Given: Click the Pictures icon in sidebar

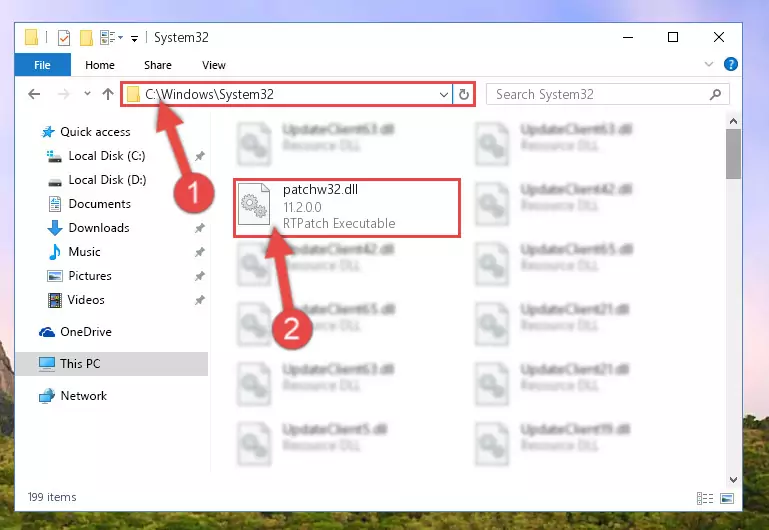Looking at the screenshot, I should coord(54,276).
